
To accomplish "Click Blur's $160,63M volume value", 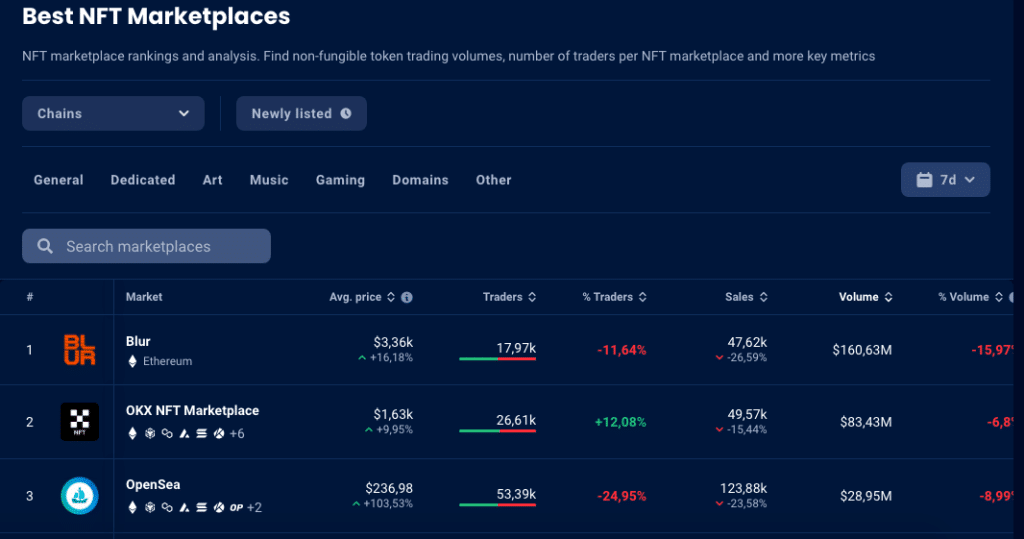I will [x=862, y=350].
